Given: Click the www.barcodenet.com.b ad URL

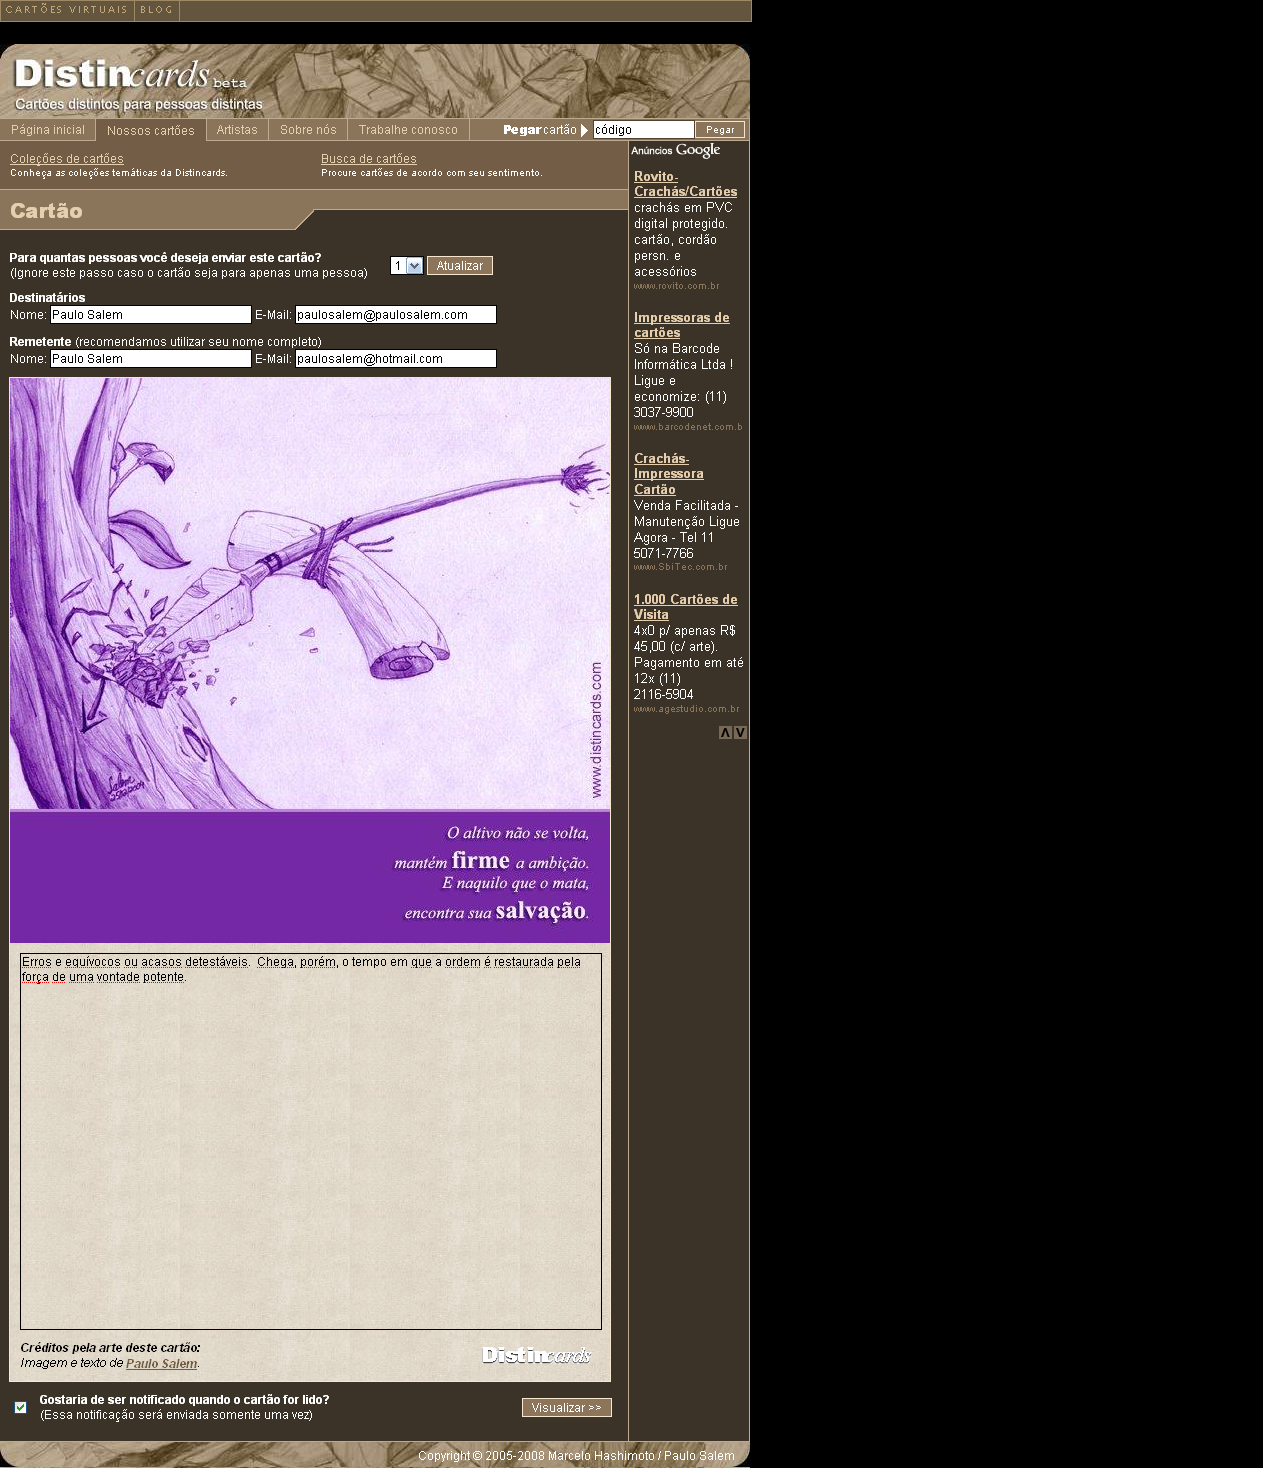Looking at the screenshot, I should (688, 427).
